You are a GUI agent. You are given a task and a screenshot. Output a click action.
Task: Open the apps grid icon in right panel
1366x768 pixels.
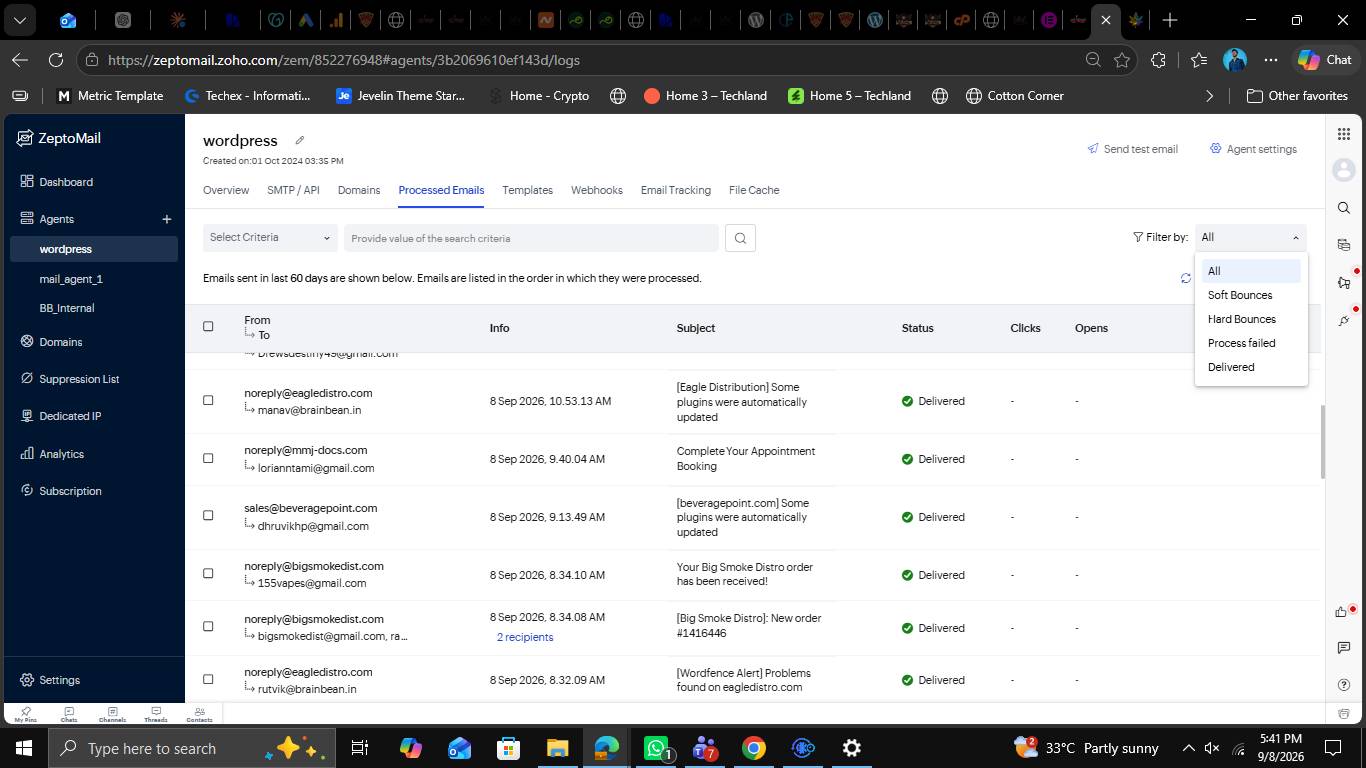tap(1343, 134)
